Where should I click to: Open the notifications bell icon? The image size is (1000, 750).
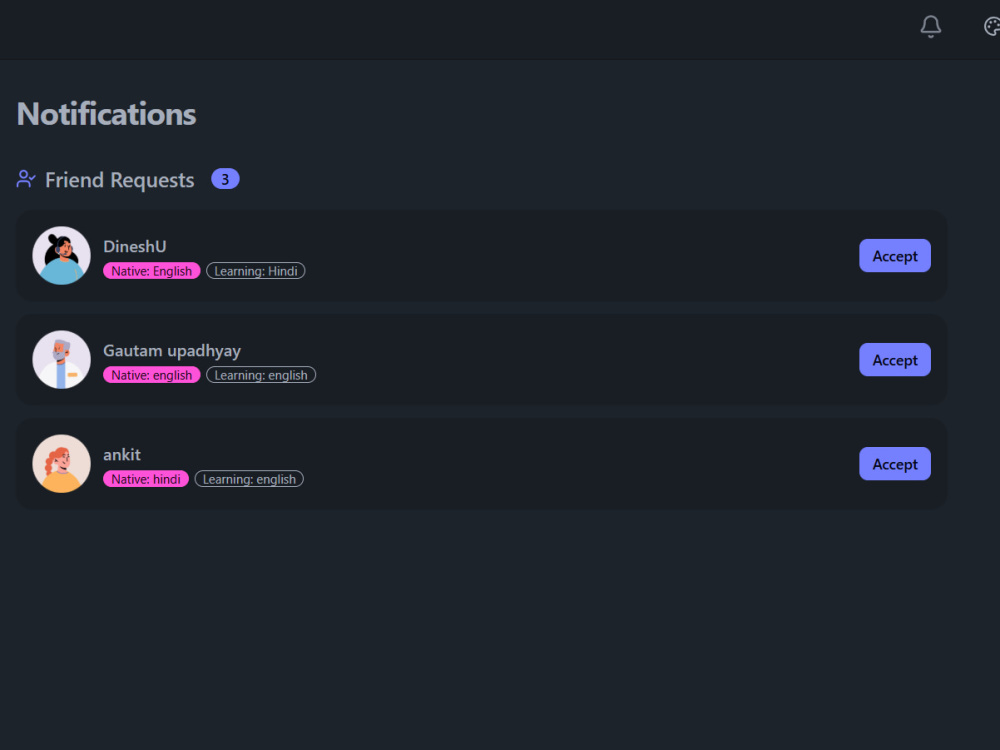[x=930, y=27]
